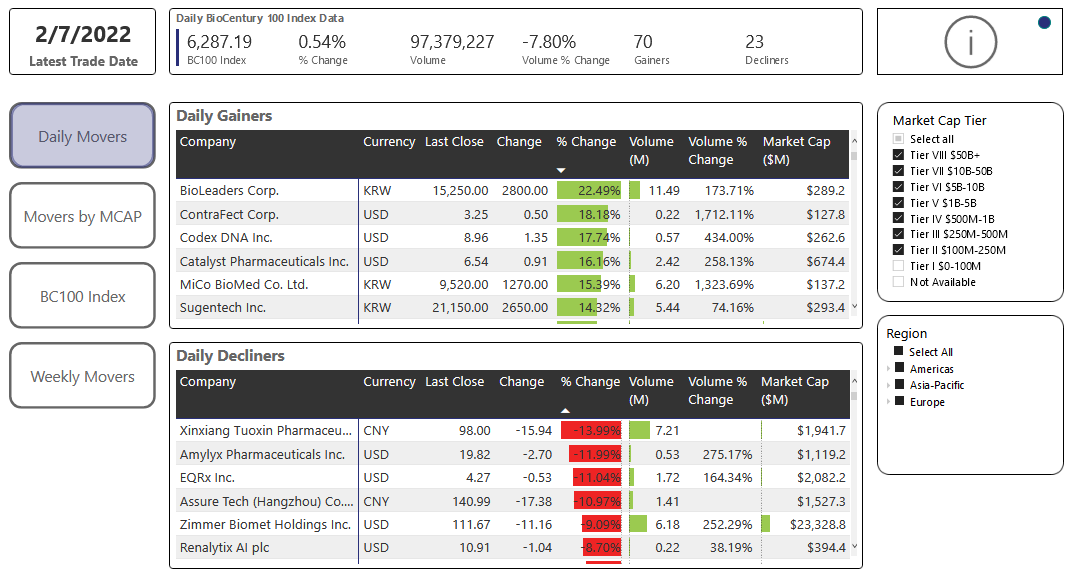
Task: Switch to Weekly Movers
Action: click(x=82, y=376)
